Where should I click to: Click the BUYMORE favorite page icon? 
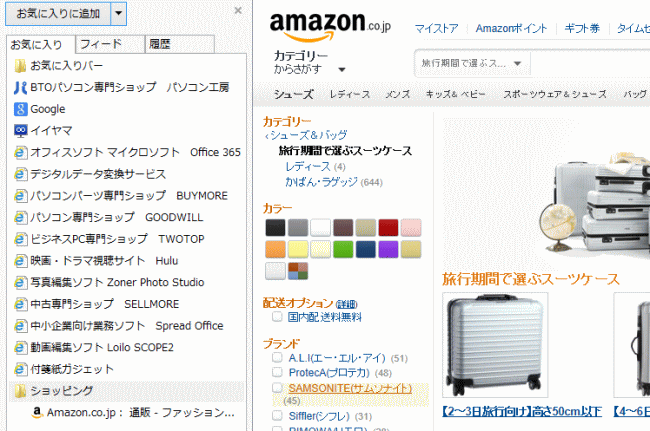(x=20, y=196)
